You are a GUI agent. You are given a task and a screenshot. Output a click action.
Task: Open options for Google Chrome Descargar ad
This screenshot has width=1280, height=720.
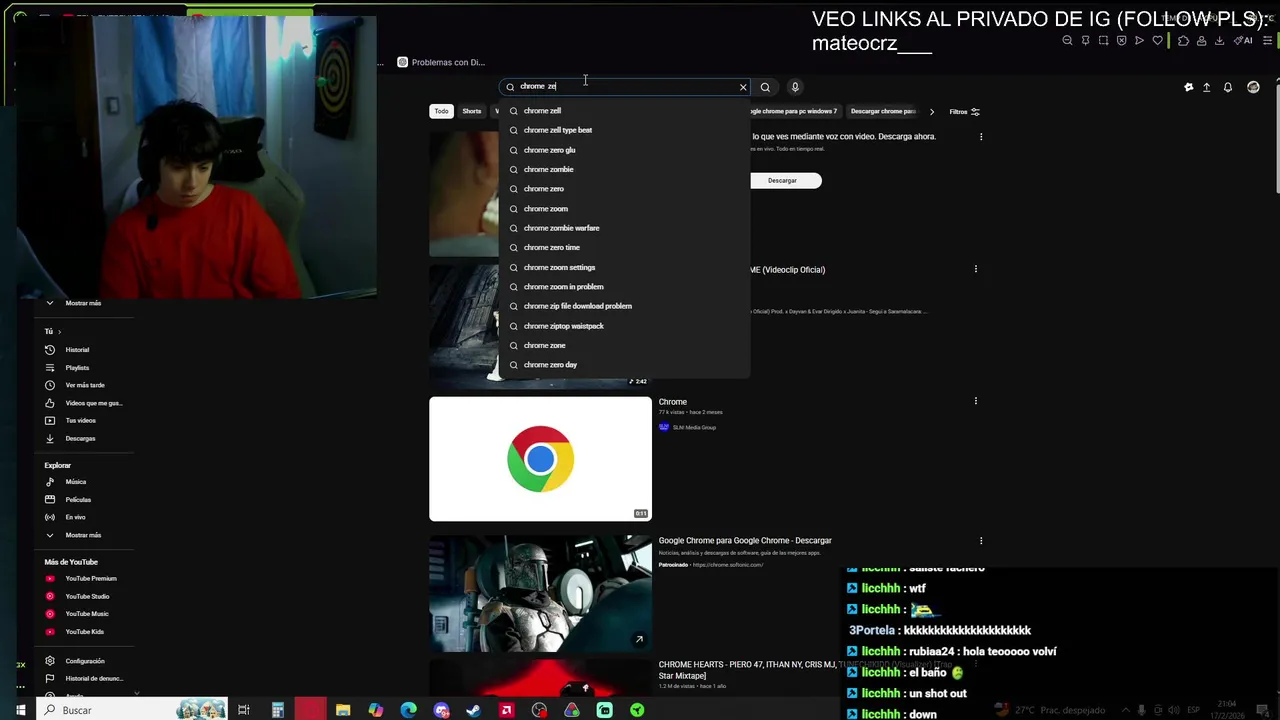[981, 541]
